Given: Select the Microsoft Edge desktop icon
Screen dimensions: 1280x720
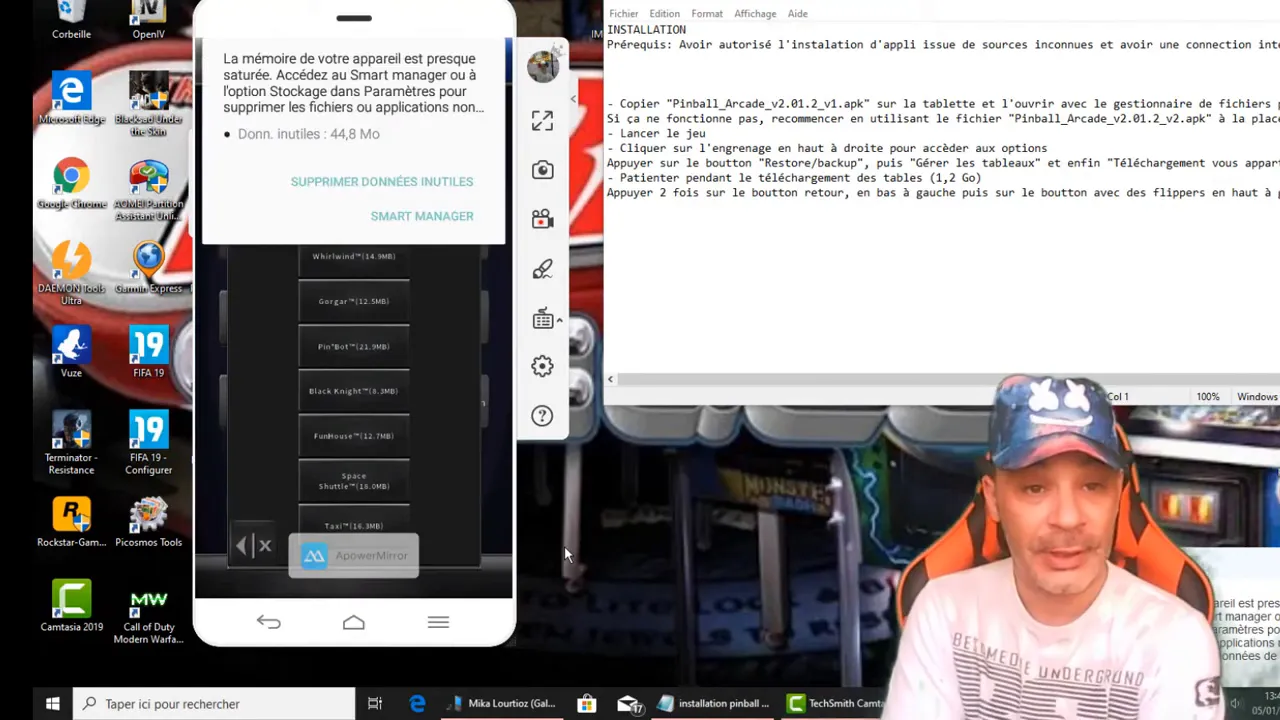Looking at the screenshot, I should 71,100.
